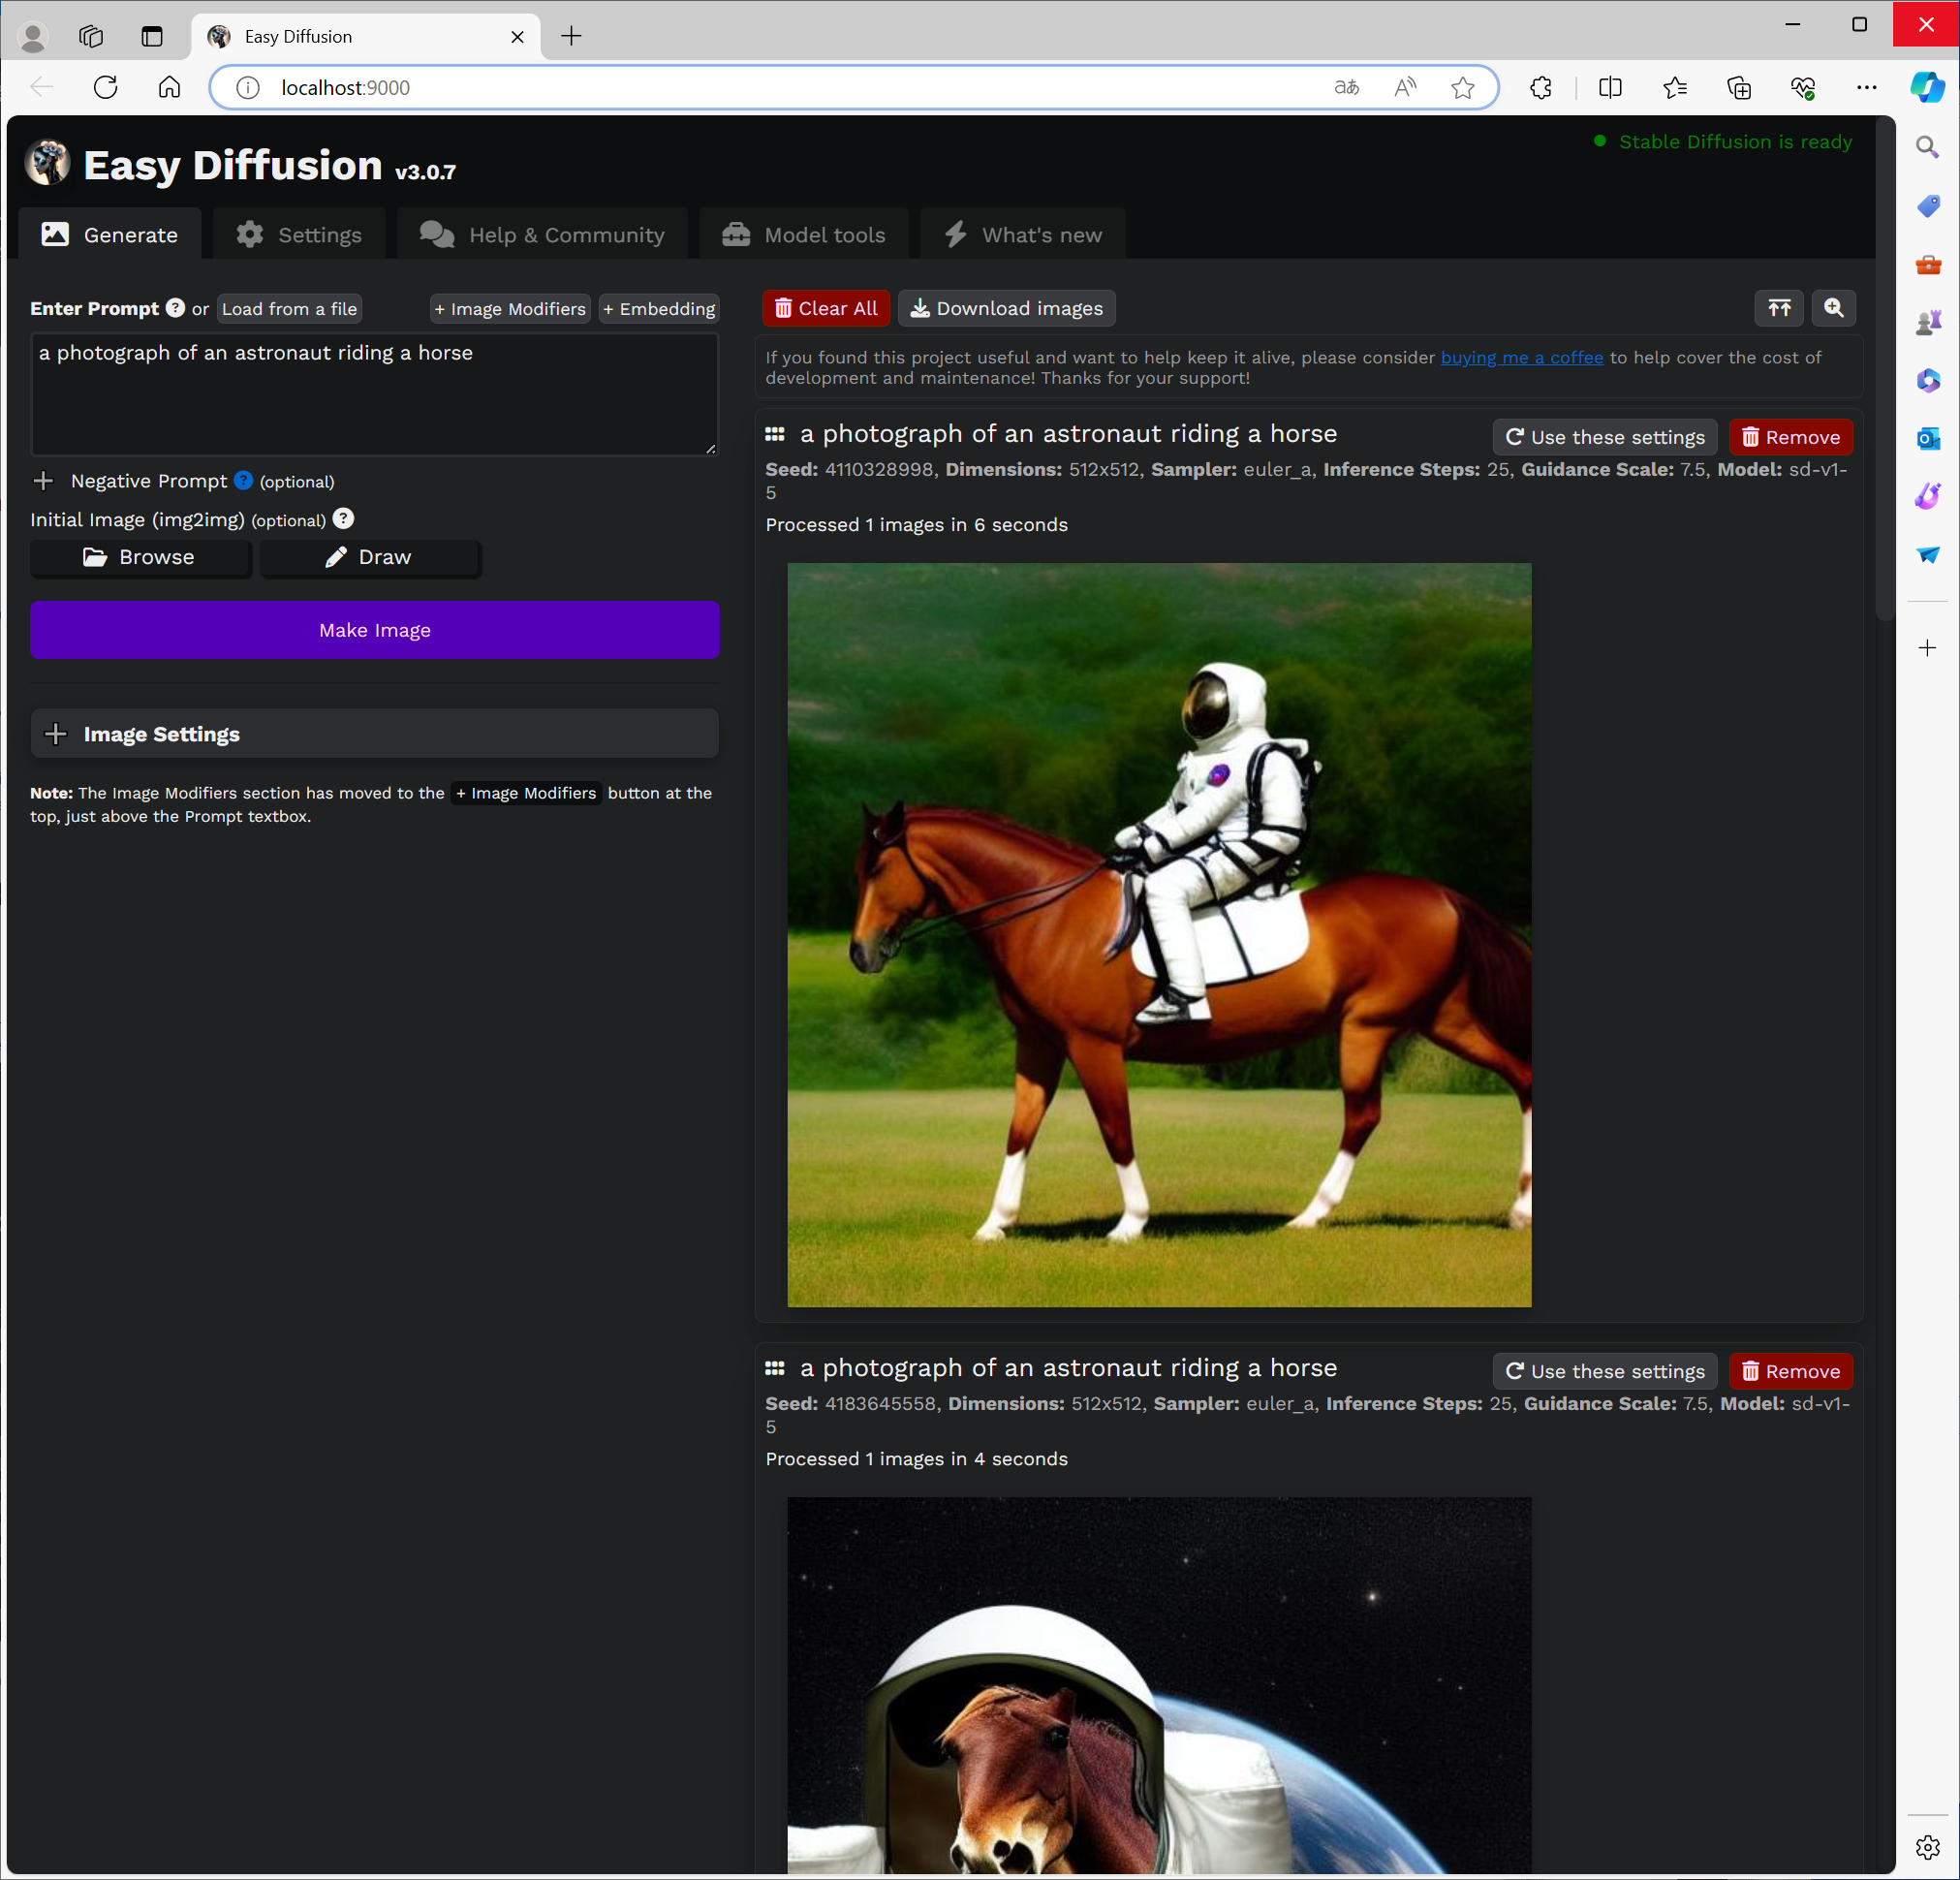Click the Negative Prompt blue help icon
The height and width of the screenshot is (1880, 1960).
243,480
